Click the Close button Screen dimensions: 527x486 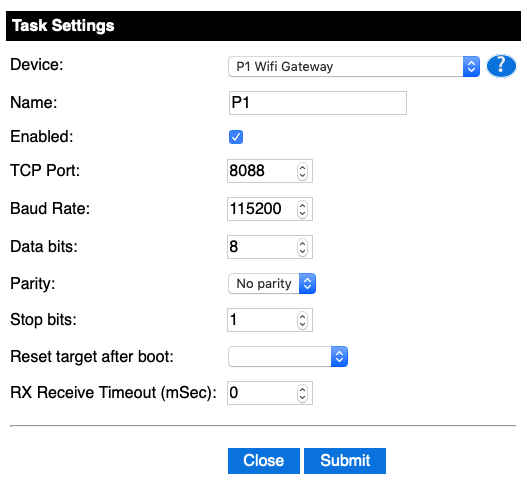point(264,461)
